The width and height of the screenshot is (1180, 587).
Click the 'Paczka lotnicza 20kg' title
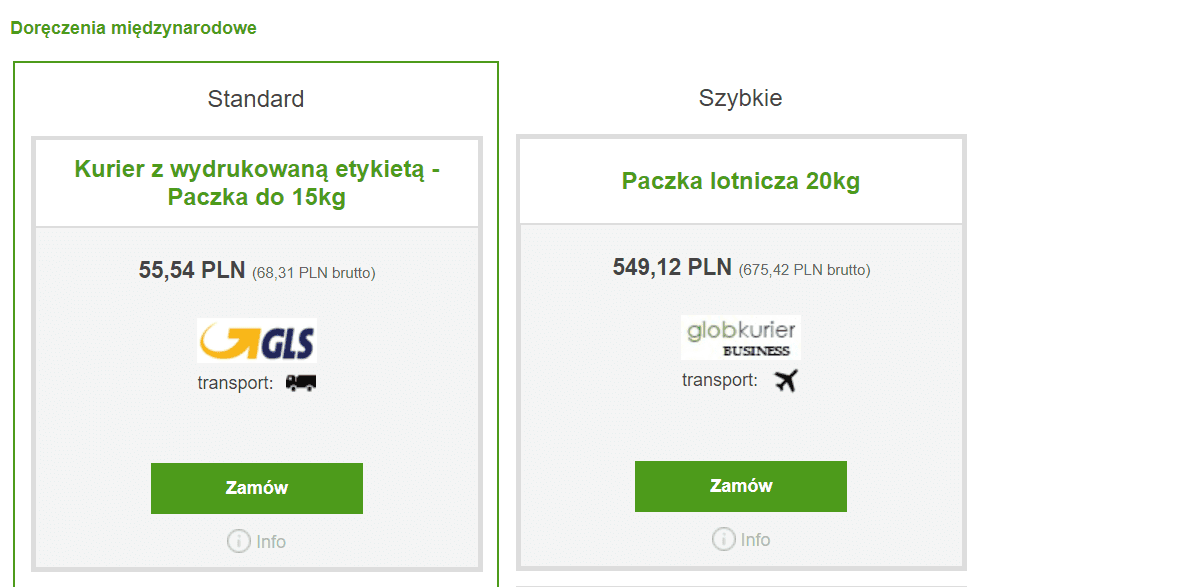[x=741, y=181]
